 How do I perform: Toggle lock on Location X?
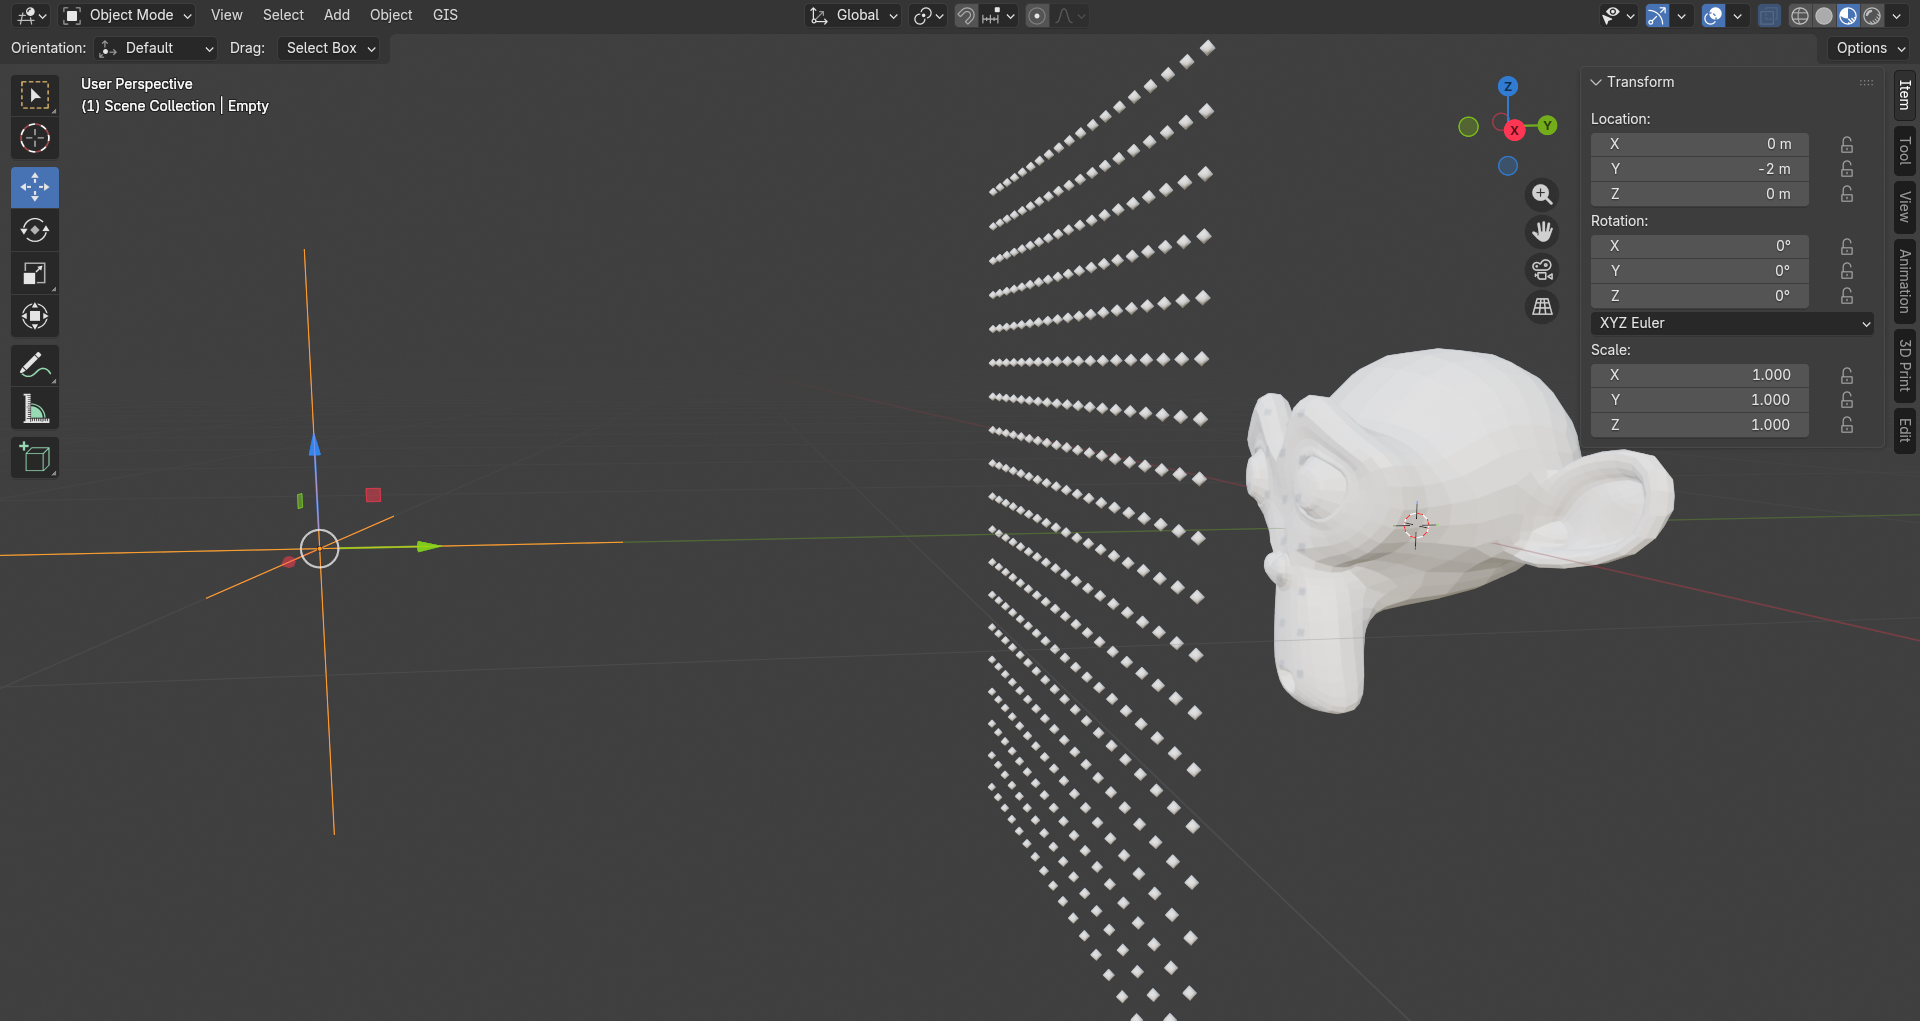(1847, 144)
